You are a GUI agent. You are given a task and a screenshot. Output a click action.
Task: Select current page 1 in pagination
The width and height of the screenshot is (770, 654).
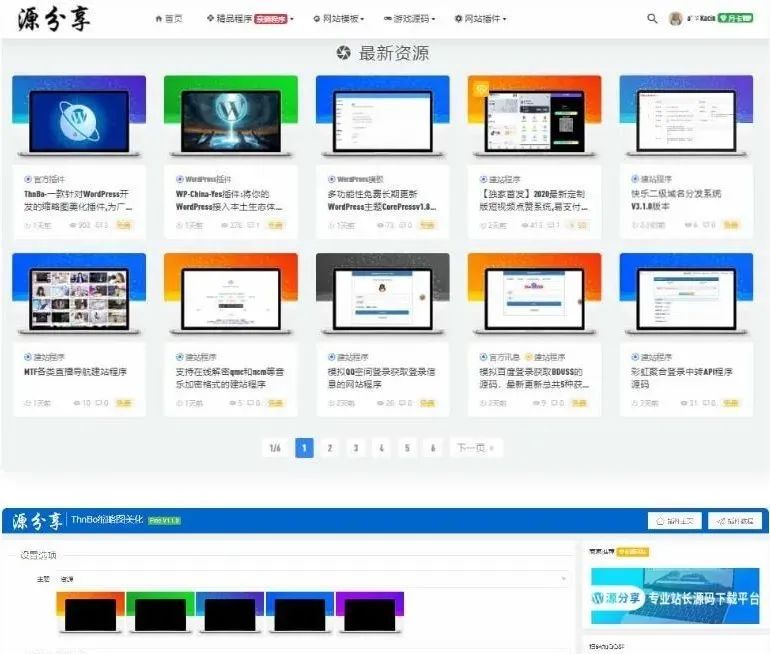click(304, 448)
